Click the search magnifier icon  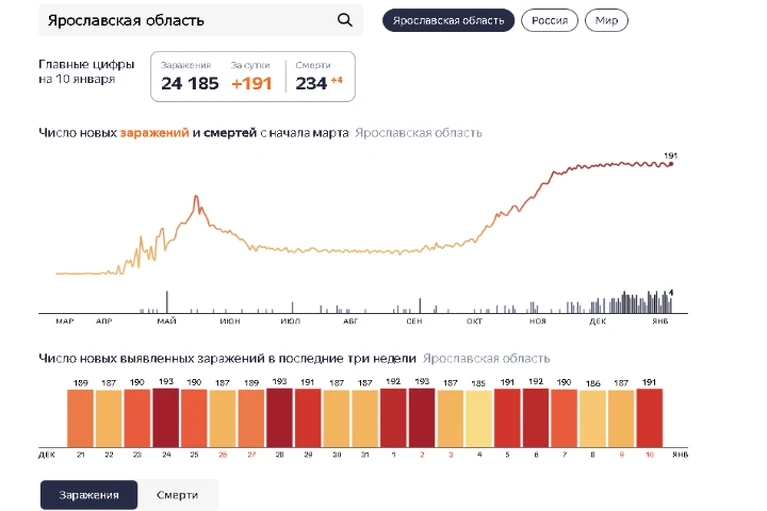tap(345, 20)
